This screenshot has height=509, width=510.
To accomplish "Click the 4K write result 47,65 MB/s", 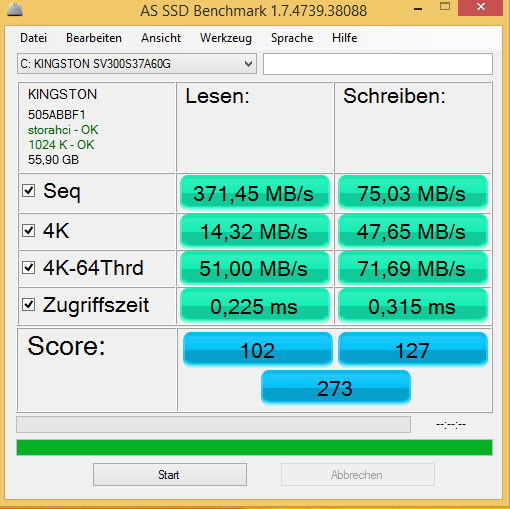I will [413, 231].
